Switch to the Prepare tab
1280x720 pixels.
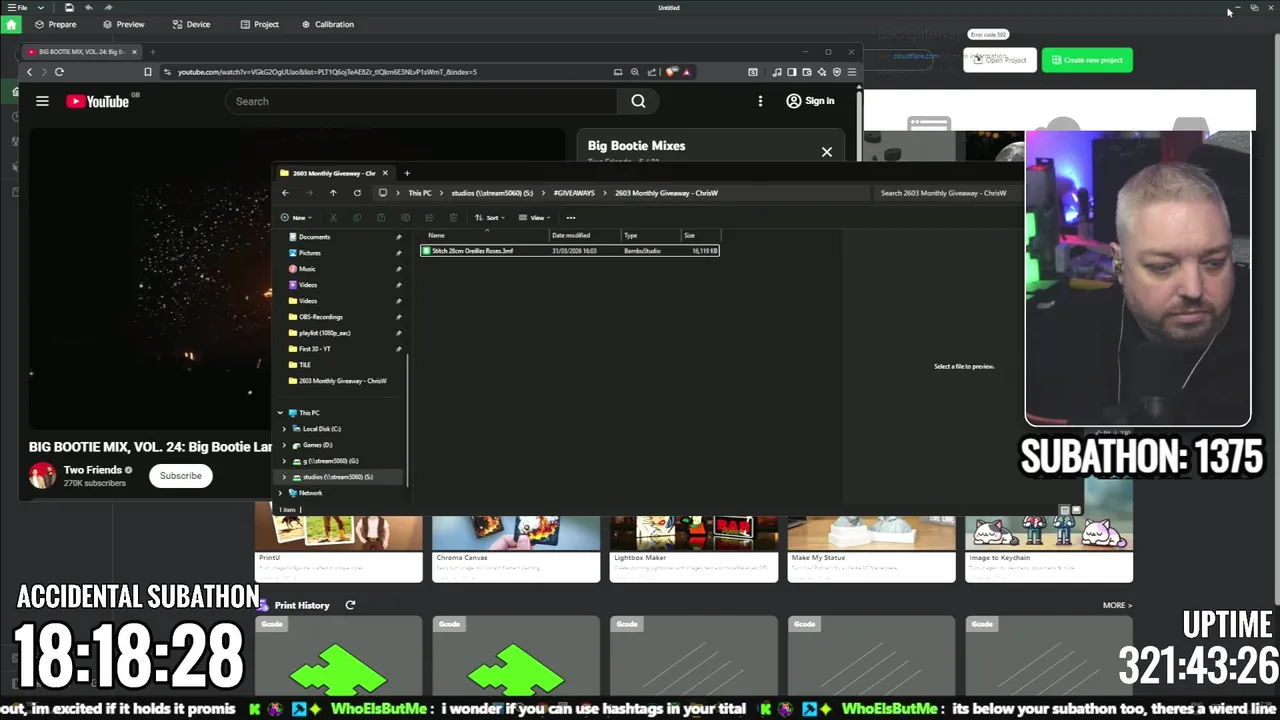55,24
